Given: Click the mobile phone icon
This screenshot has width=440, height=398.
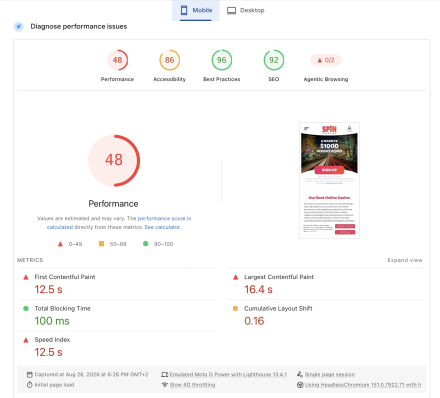Looking at the screenshot, I should coord(184,10).
